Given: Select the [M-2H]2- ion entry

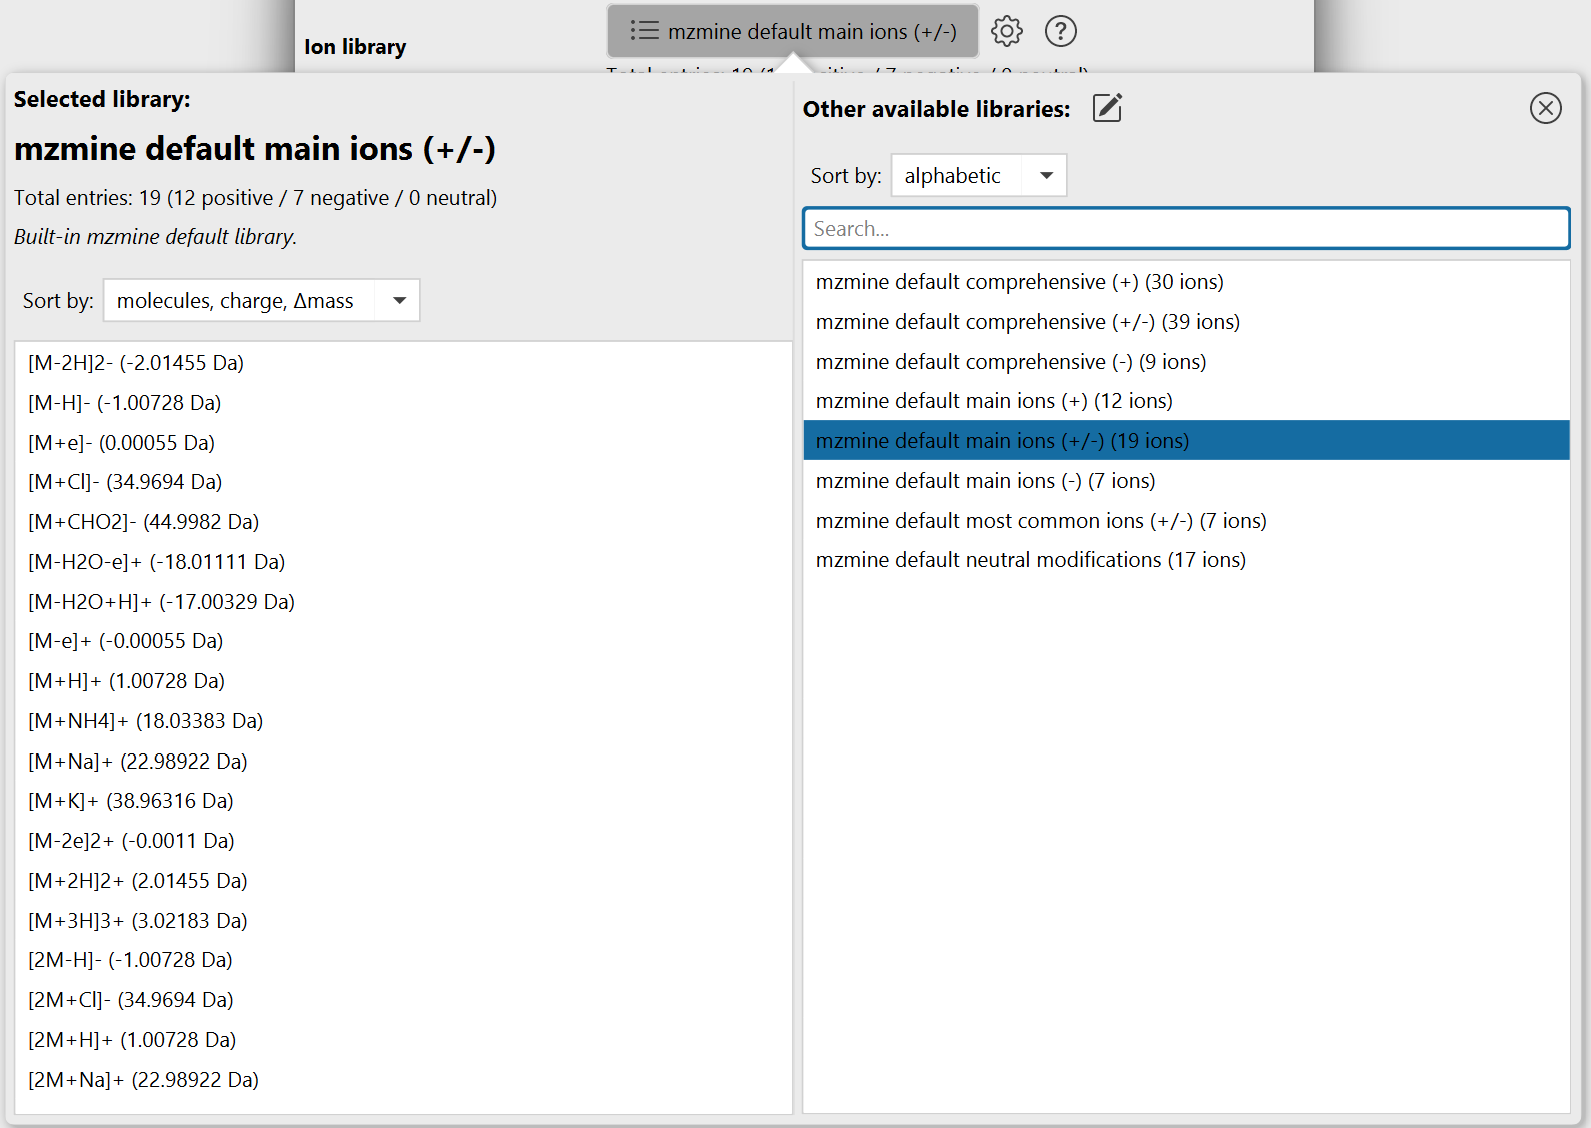Looking at the screenshot, I should pos(404,363).
